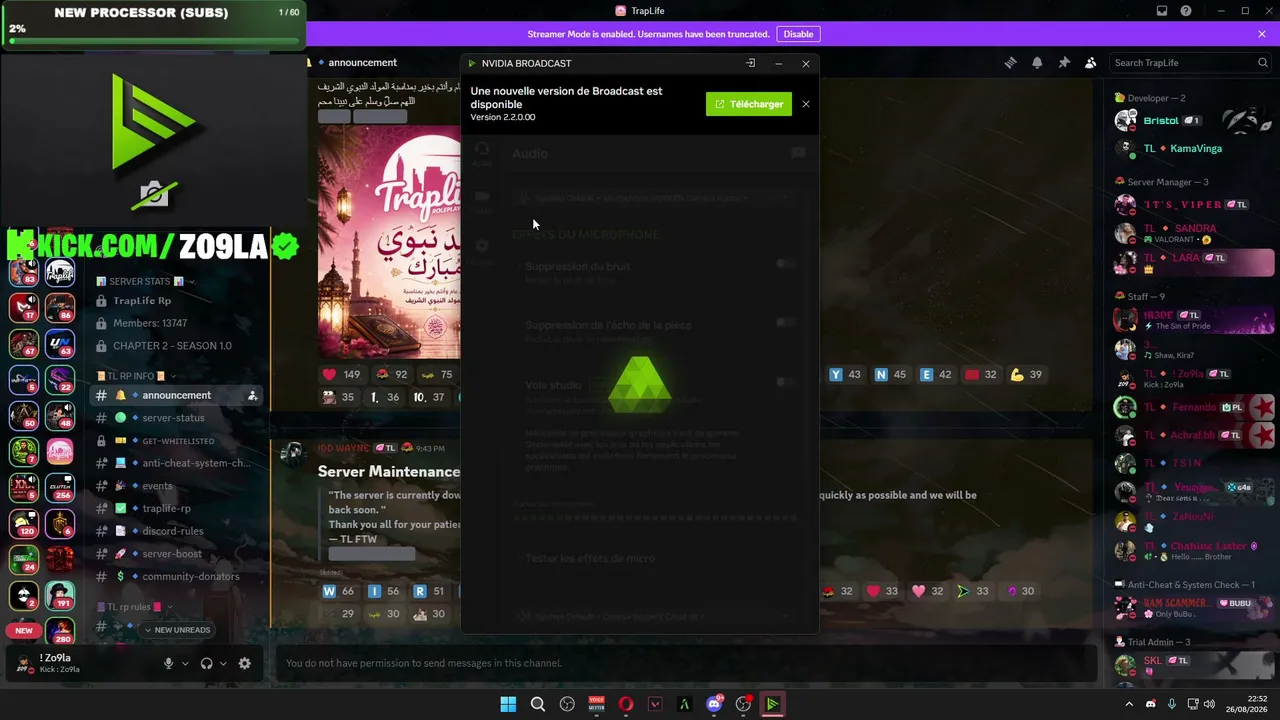
Task: Toggle the member list icon
Action: pyautogui.click(x=1091, y=63)
